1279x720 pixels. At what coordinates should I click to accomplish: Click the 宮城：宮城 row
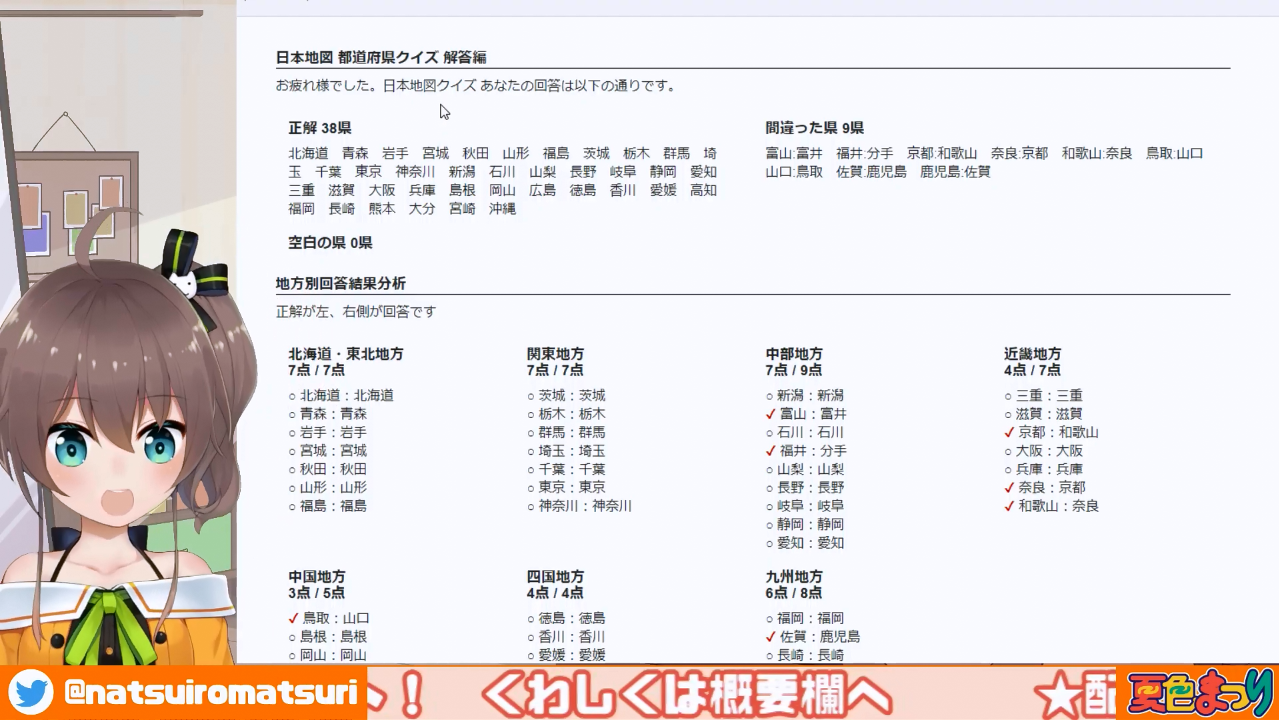(328, 451)
